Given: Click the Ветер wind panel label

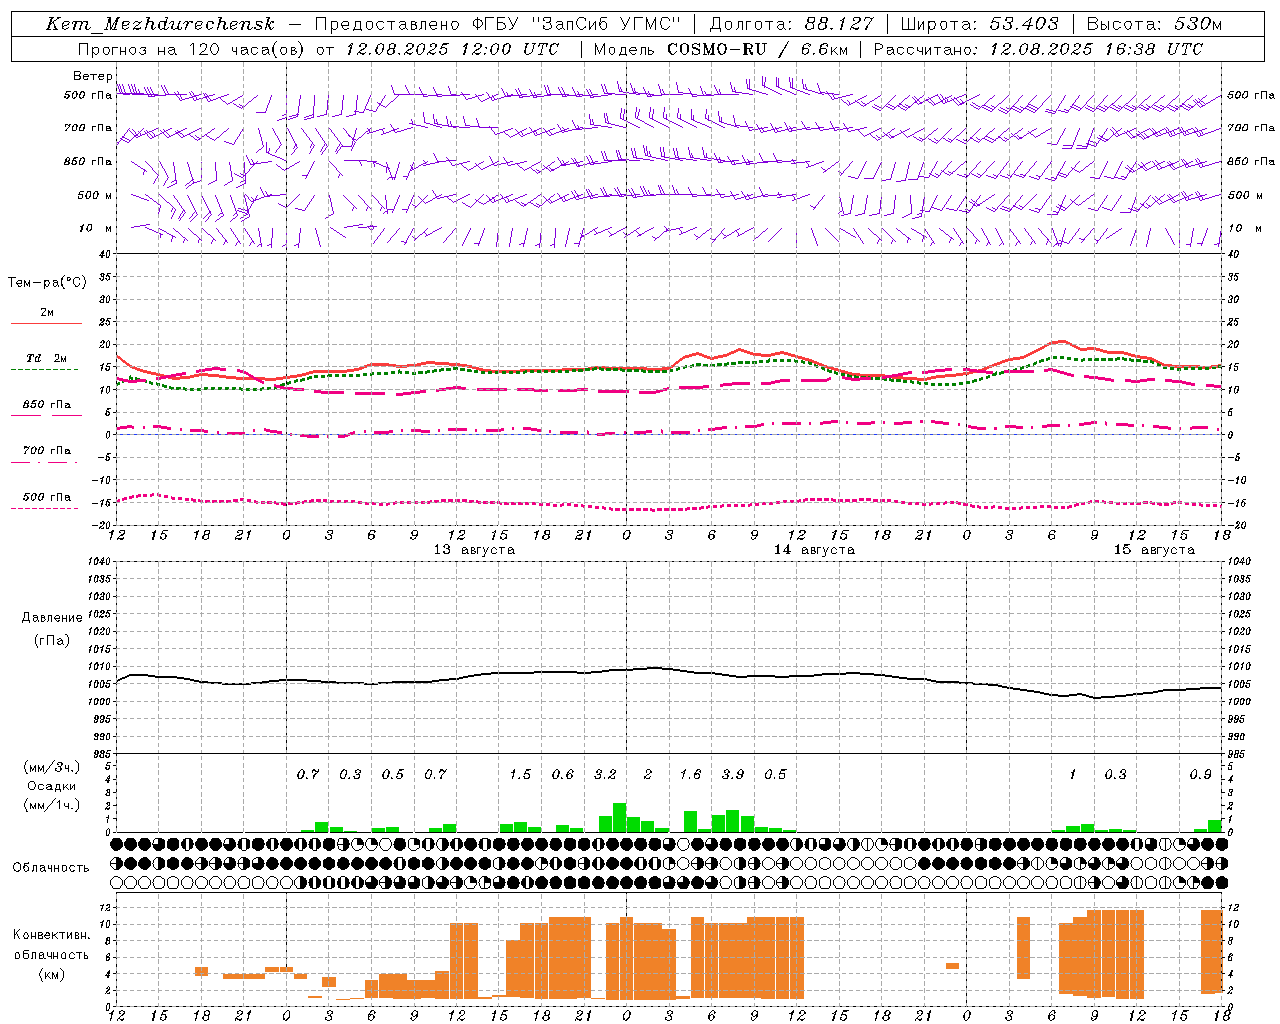Looking at the screenshot, I should click(x=92, y=76).
